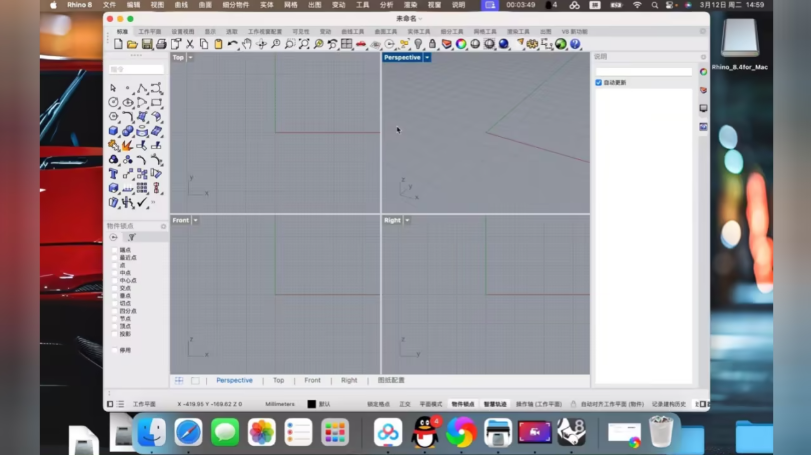Switch to the 工作平面 toolbar tab
The width and height of the screenshot is (811, 455).
149,32
